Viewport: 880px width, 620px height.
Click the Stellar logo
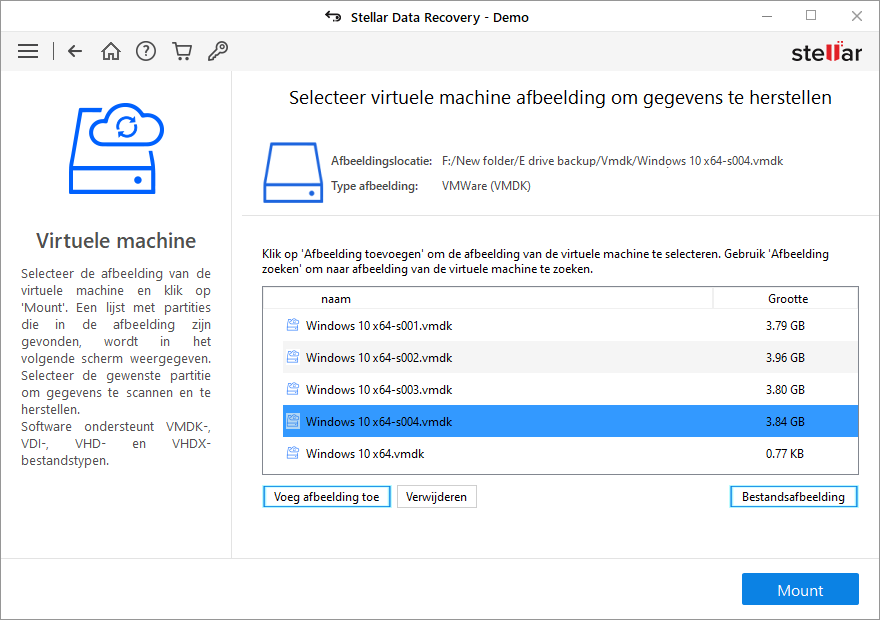826,52
